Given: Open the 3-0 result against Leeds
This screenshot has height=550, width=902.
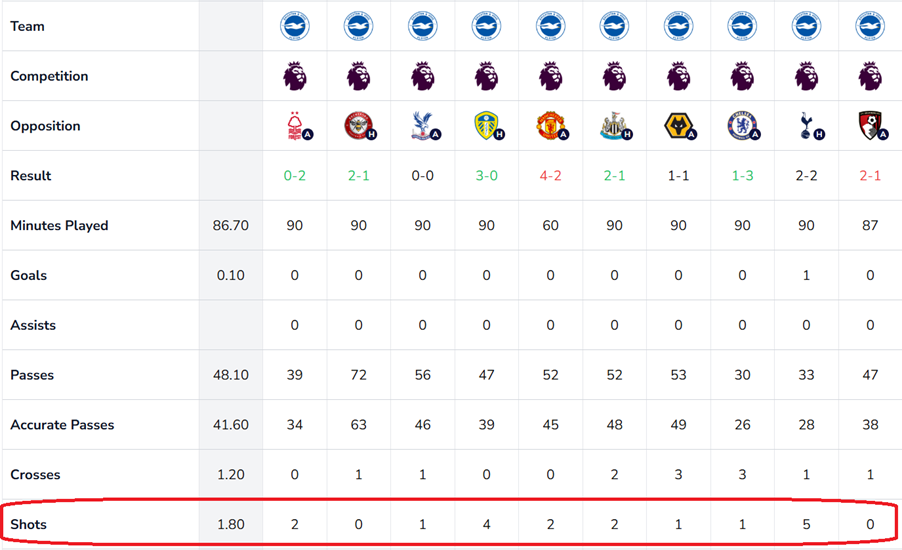Looking at the screenshot, I should coord(486,176).
